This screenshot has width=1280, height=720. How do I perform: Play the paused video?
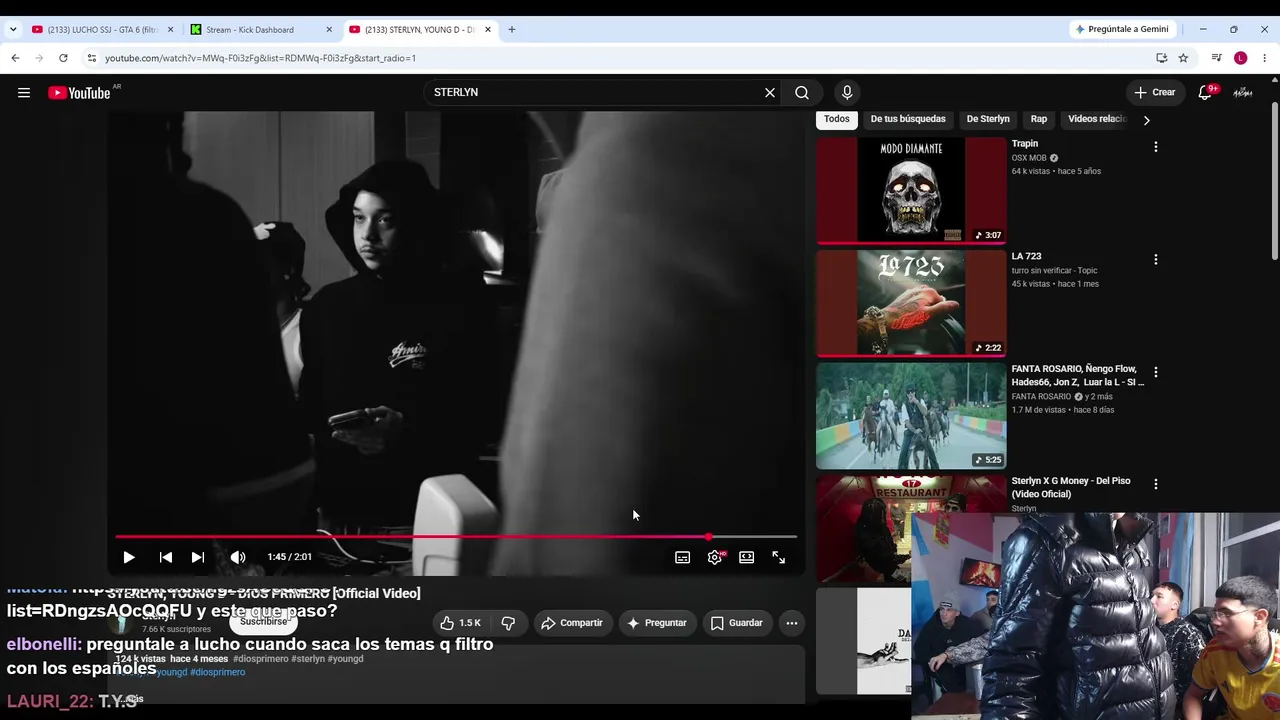[129, 557]
